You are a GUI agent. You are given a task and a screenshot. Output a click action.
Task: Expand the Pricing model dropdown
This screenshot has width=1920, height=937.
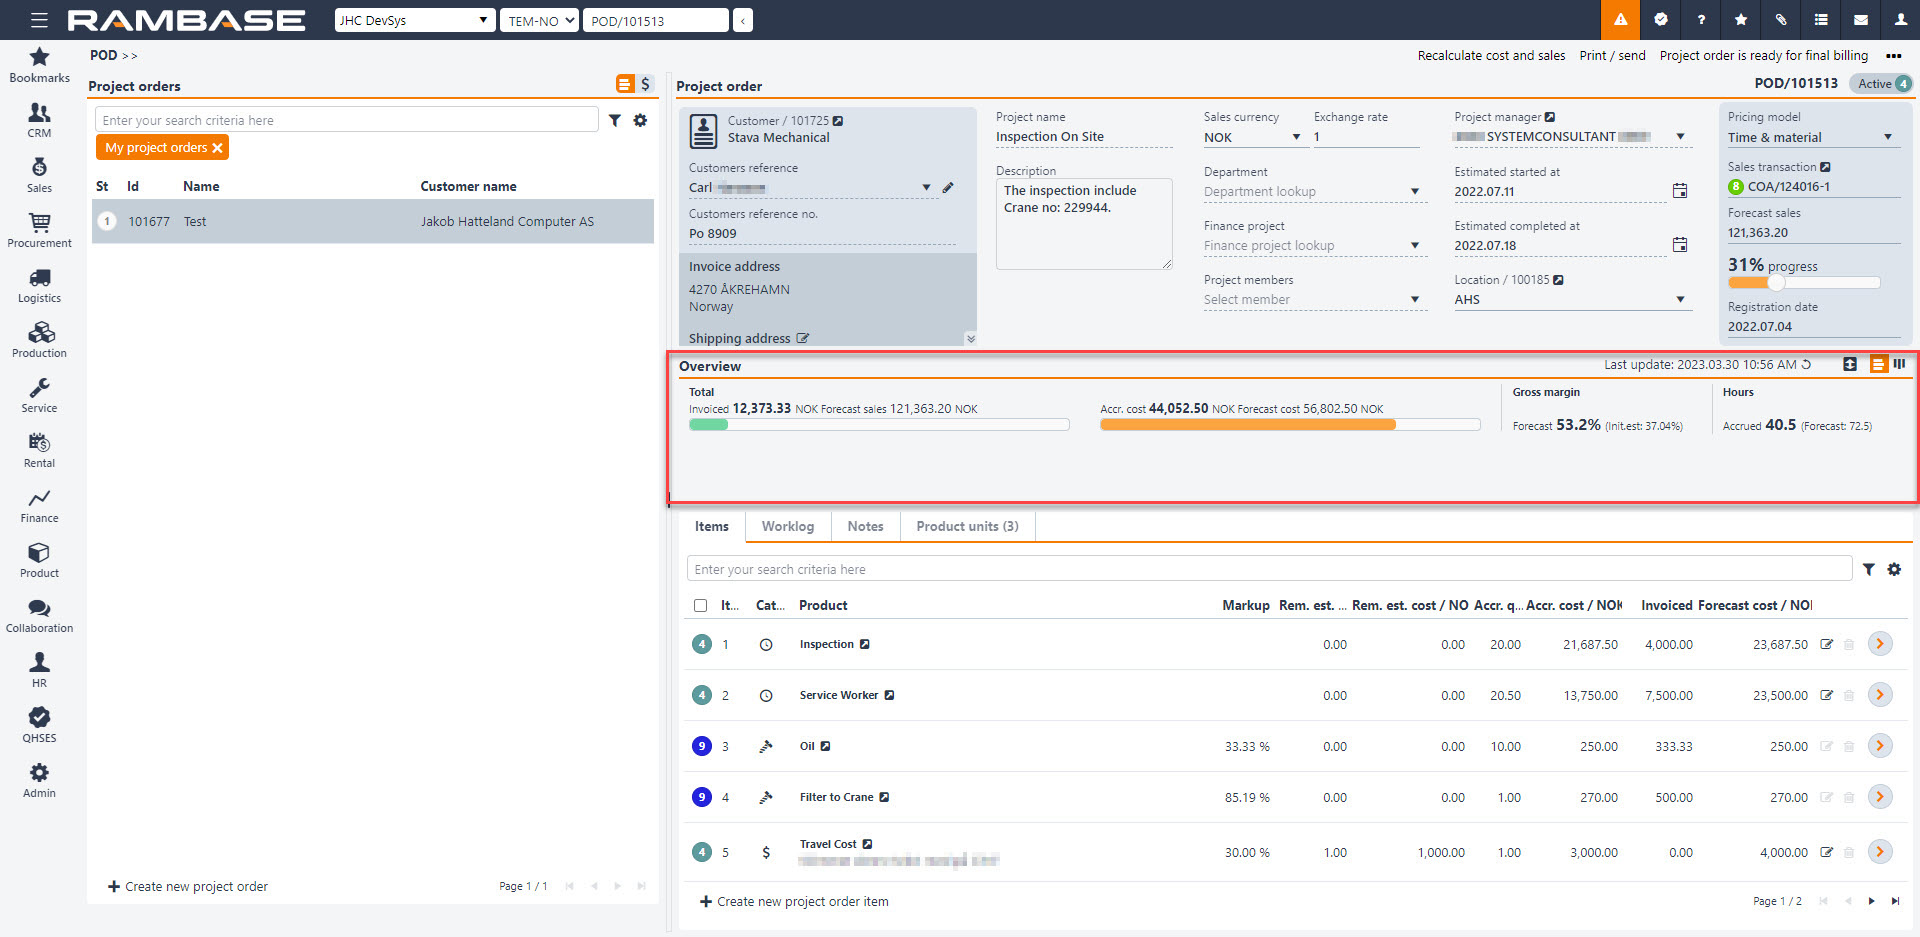[x=1887, y=137]
